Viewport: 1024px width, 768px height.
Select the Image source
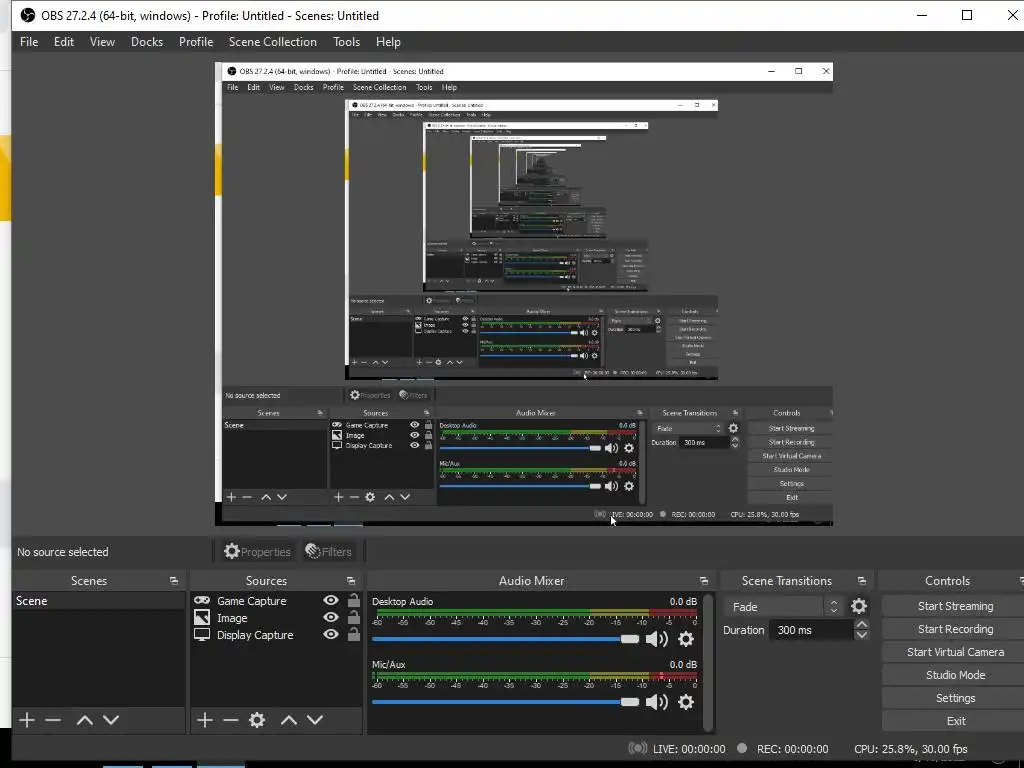[x=232, y=618]
